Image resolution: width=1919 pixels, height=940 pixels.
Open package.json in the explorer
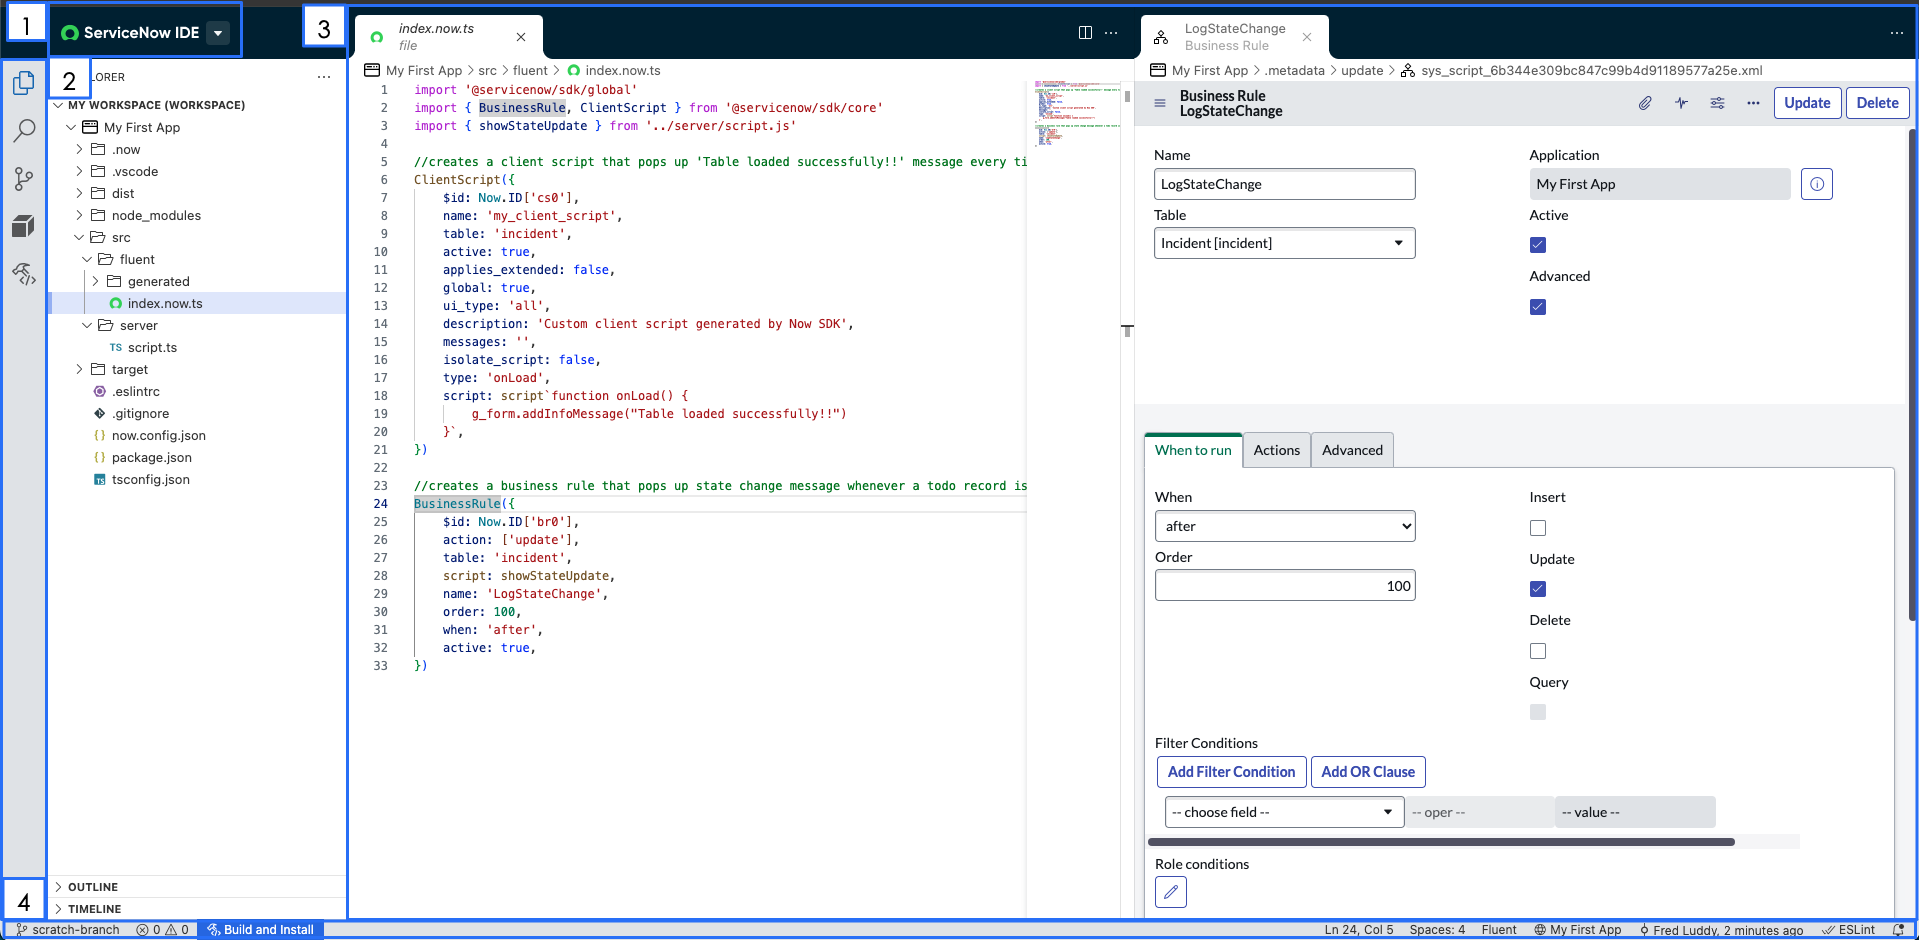pos(151,457)
